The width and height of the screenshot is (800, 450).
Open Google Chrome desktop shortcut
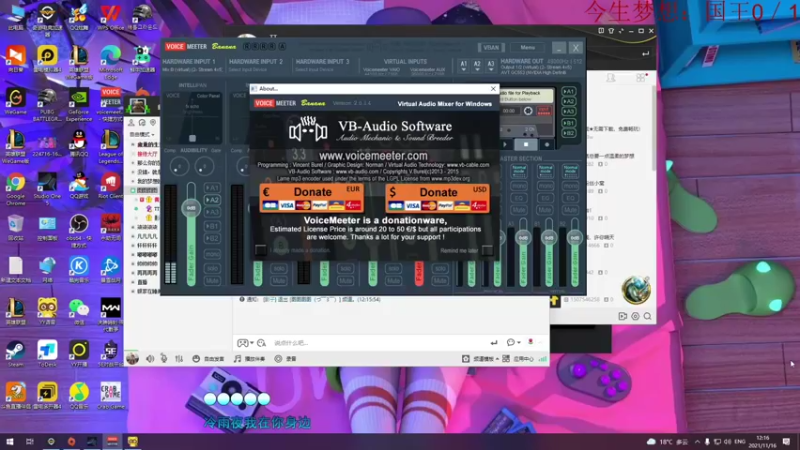[x=15, y=189]
